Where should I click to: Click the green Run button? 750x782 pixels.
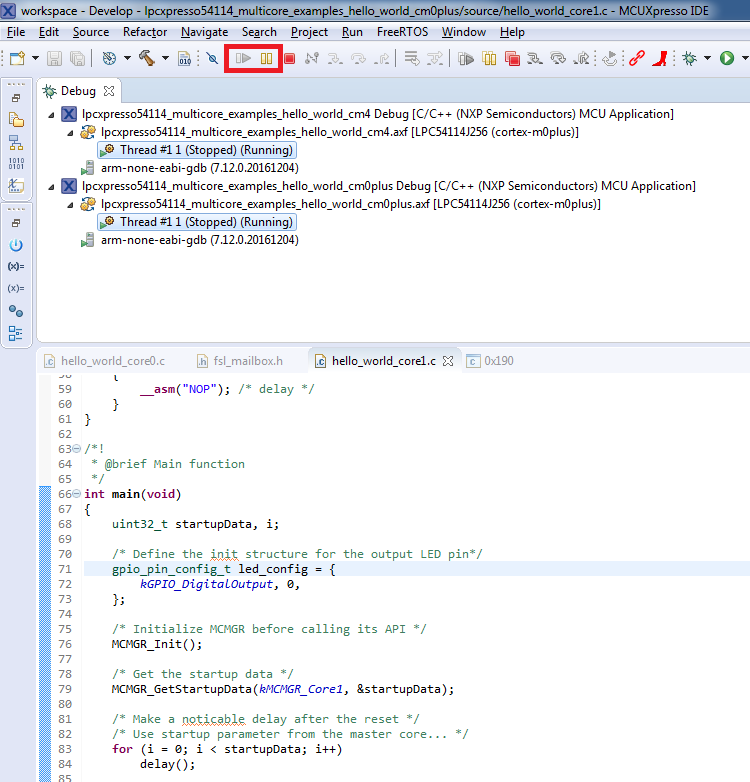tap(727, 59)
